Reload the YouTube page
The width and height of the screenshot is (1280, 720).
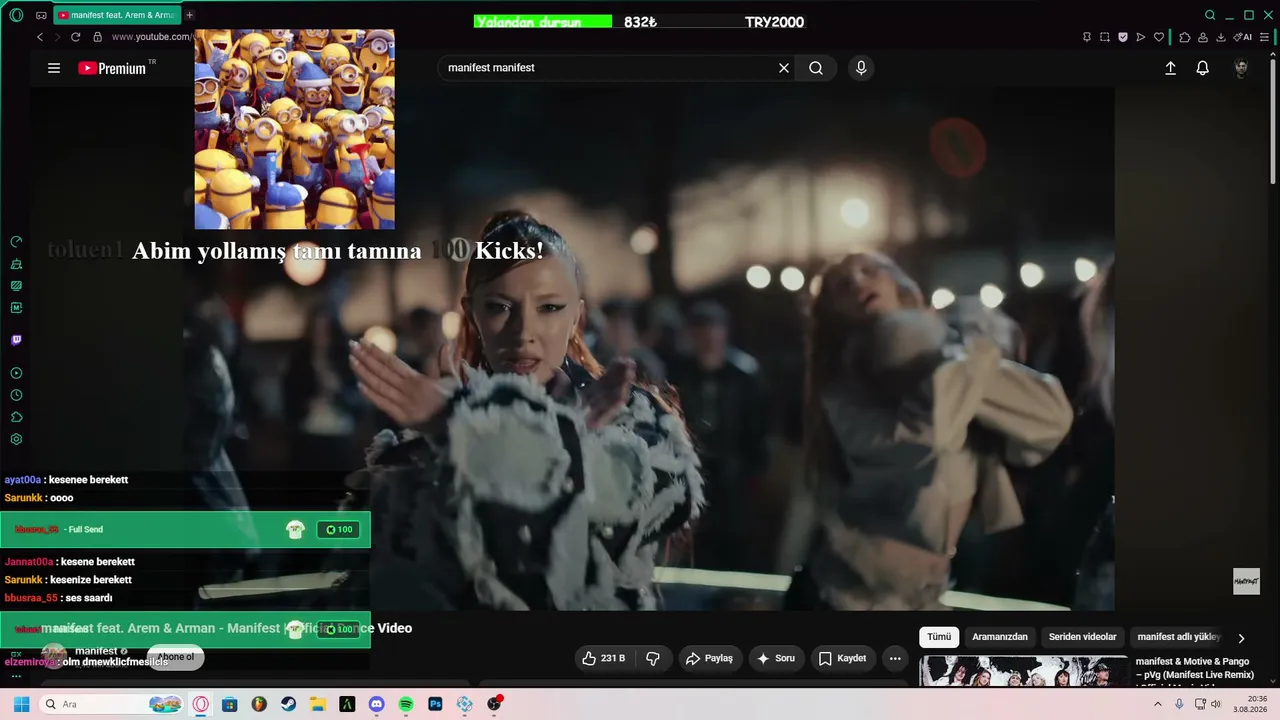pyautogui.click(x=75, y=37)
